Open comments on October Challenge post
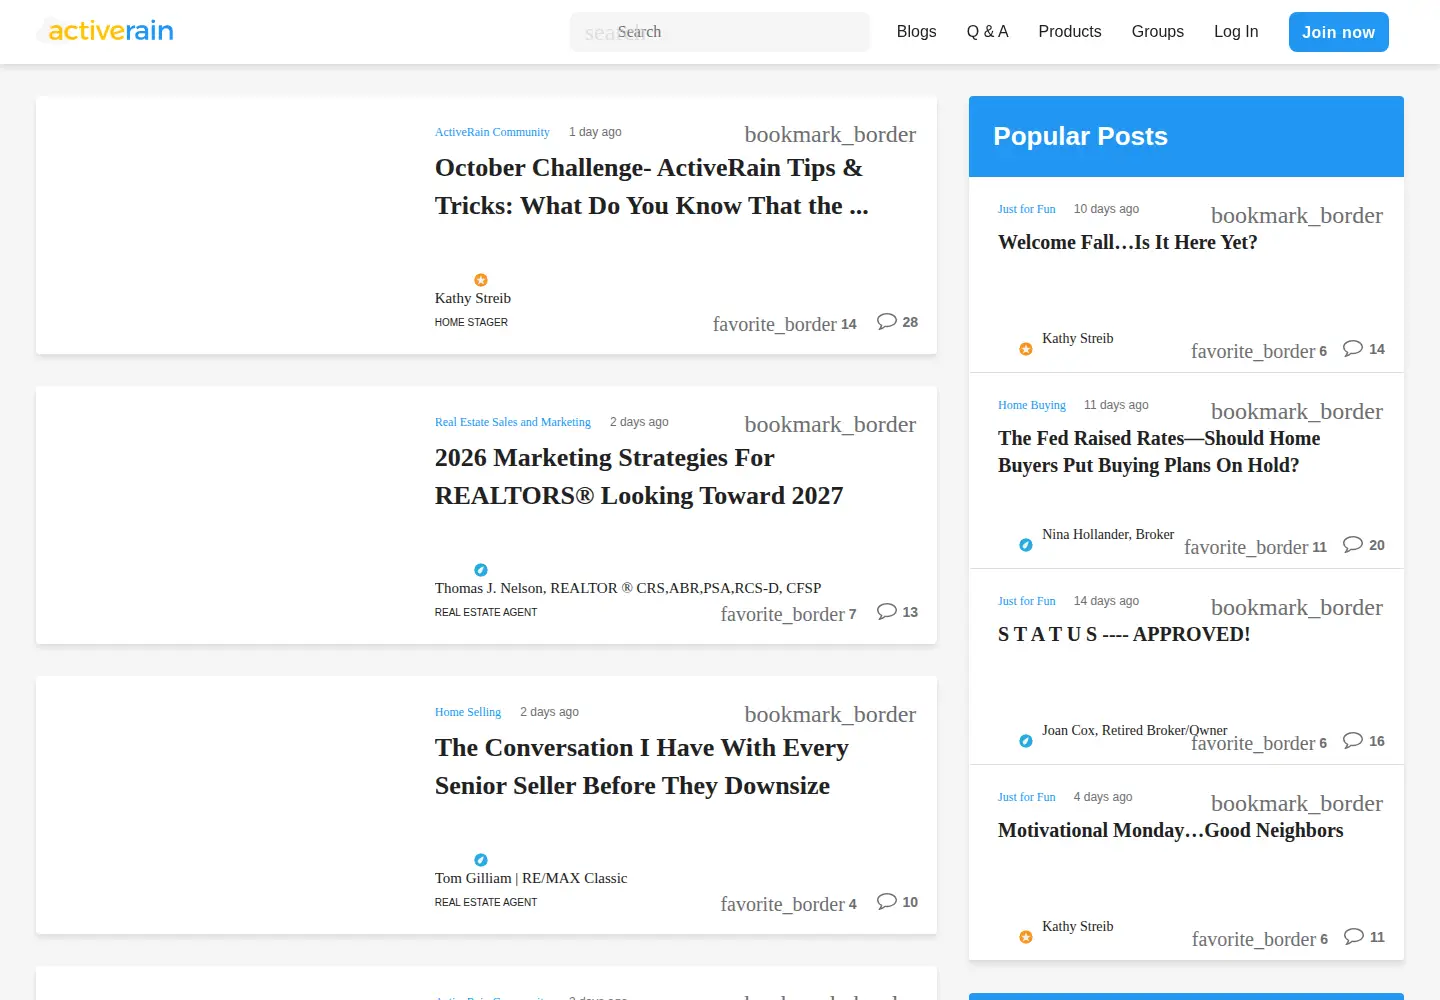This screenshot has width=1440, height=1000. point(897,322)
